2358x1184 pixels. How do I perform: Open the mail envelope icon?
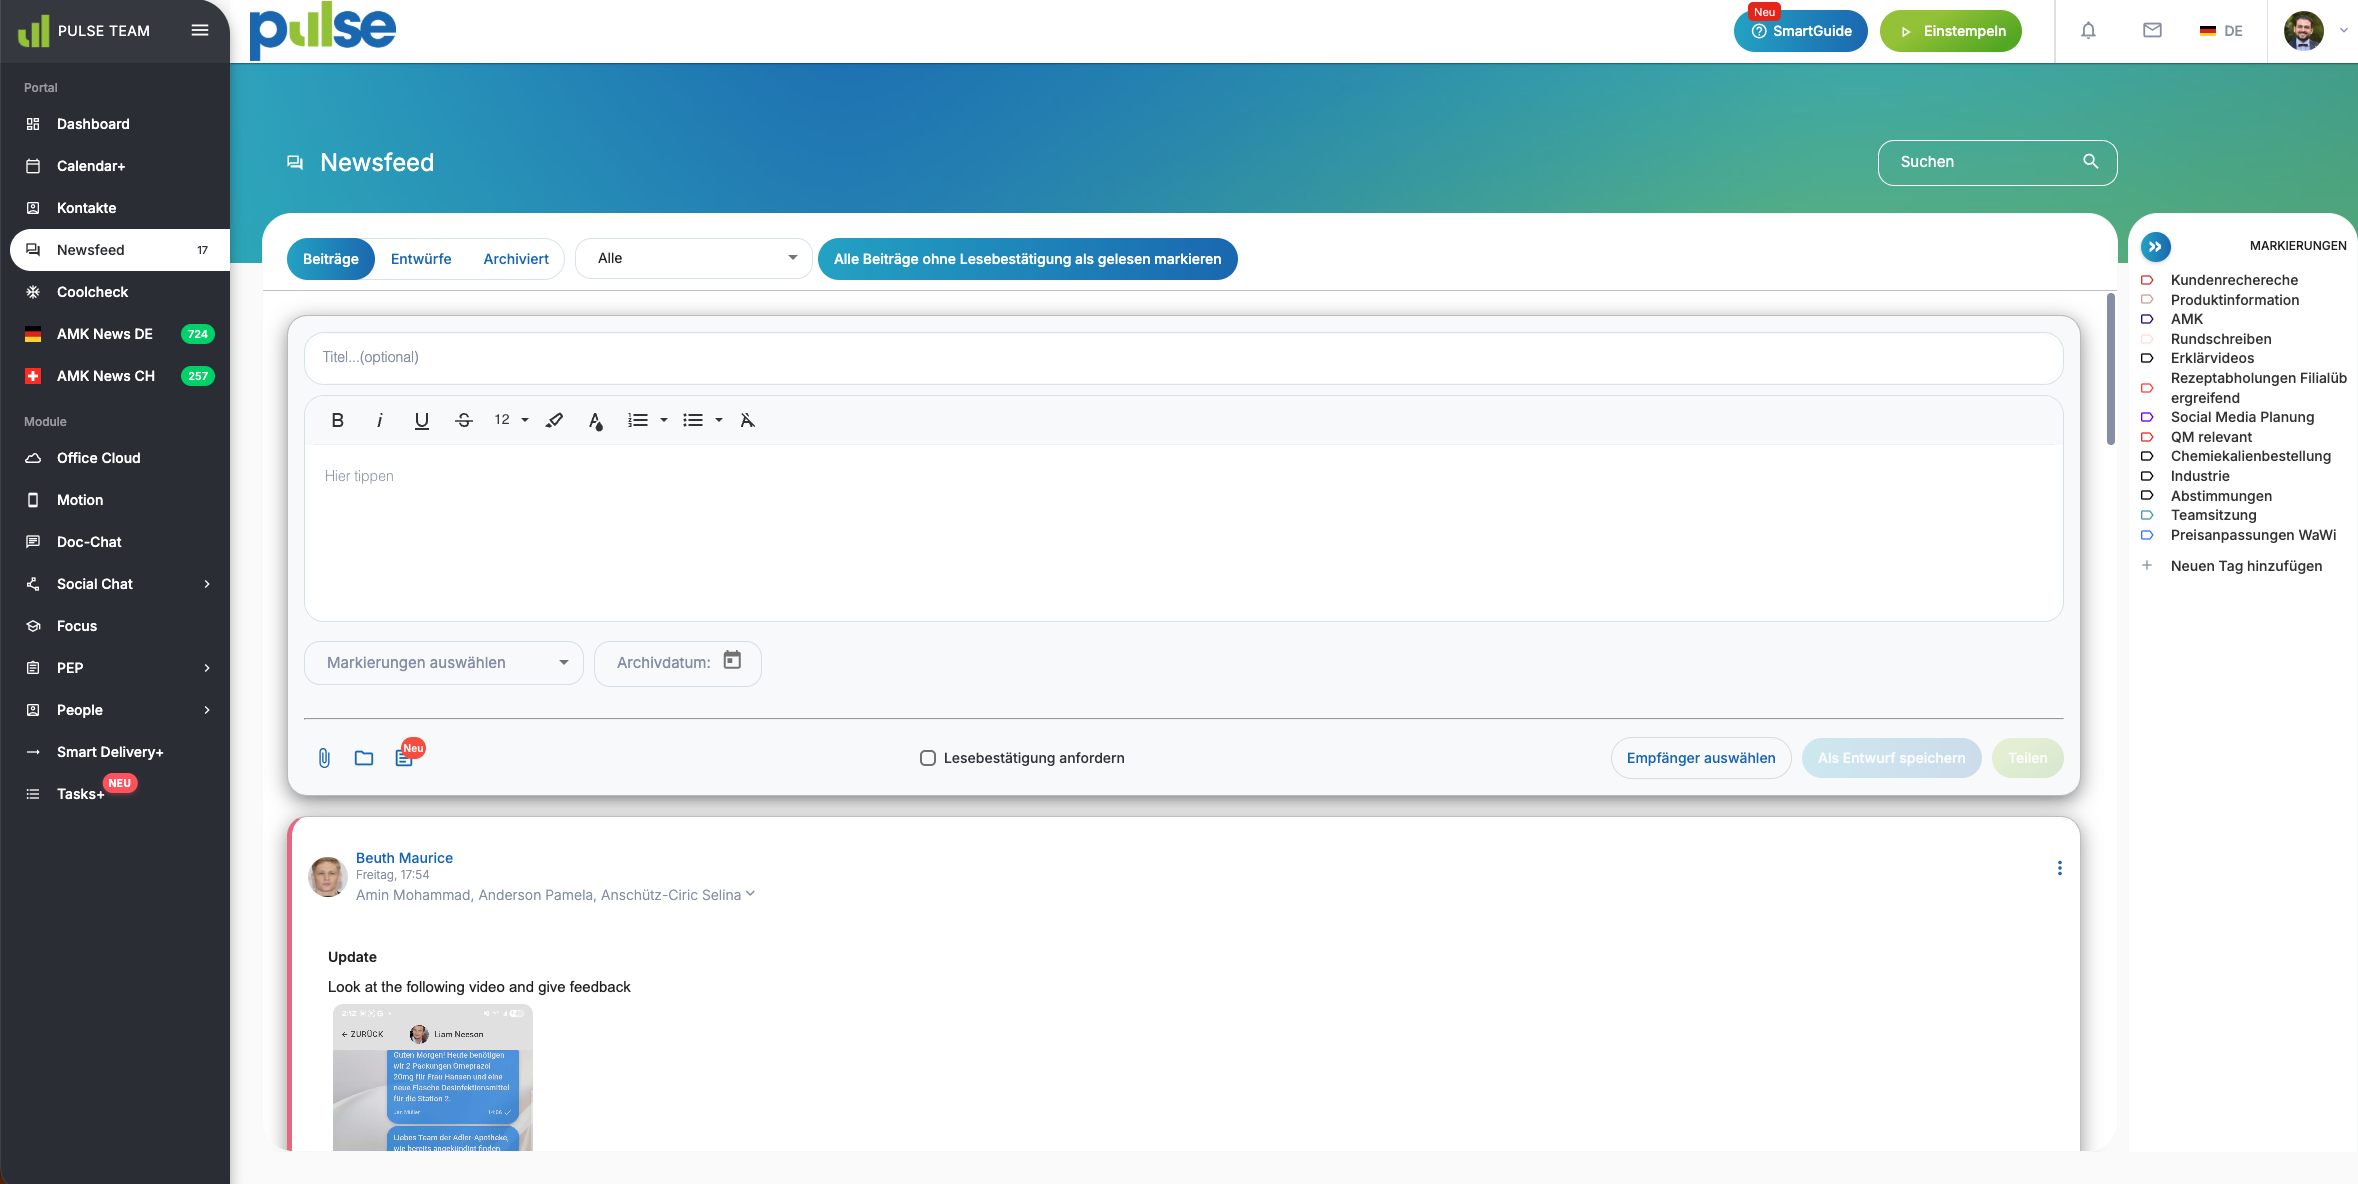tap(2152, 31)
